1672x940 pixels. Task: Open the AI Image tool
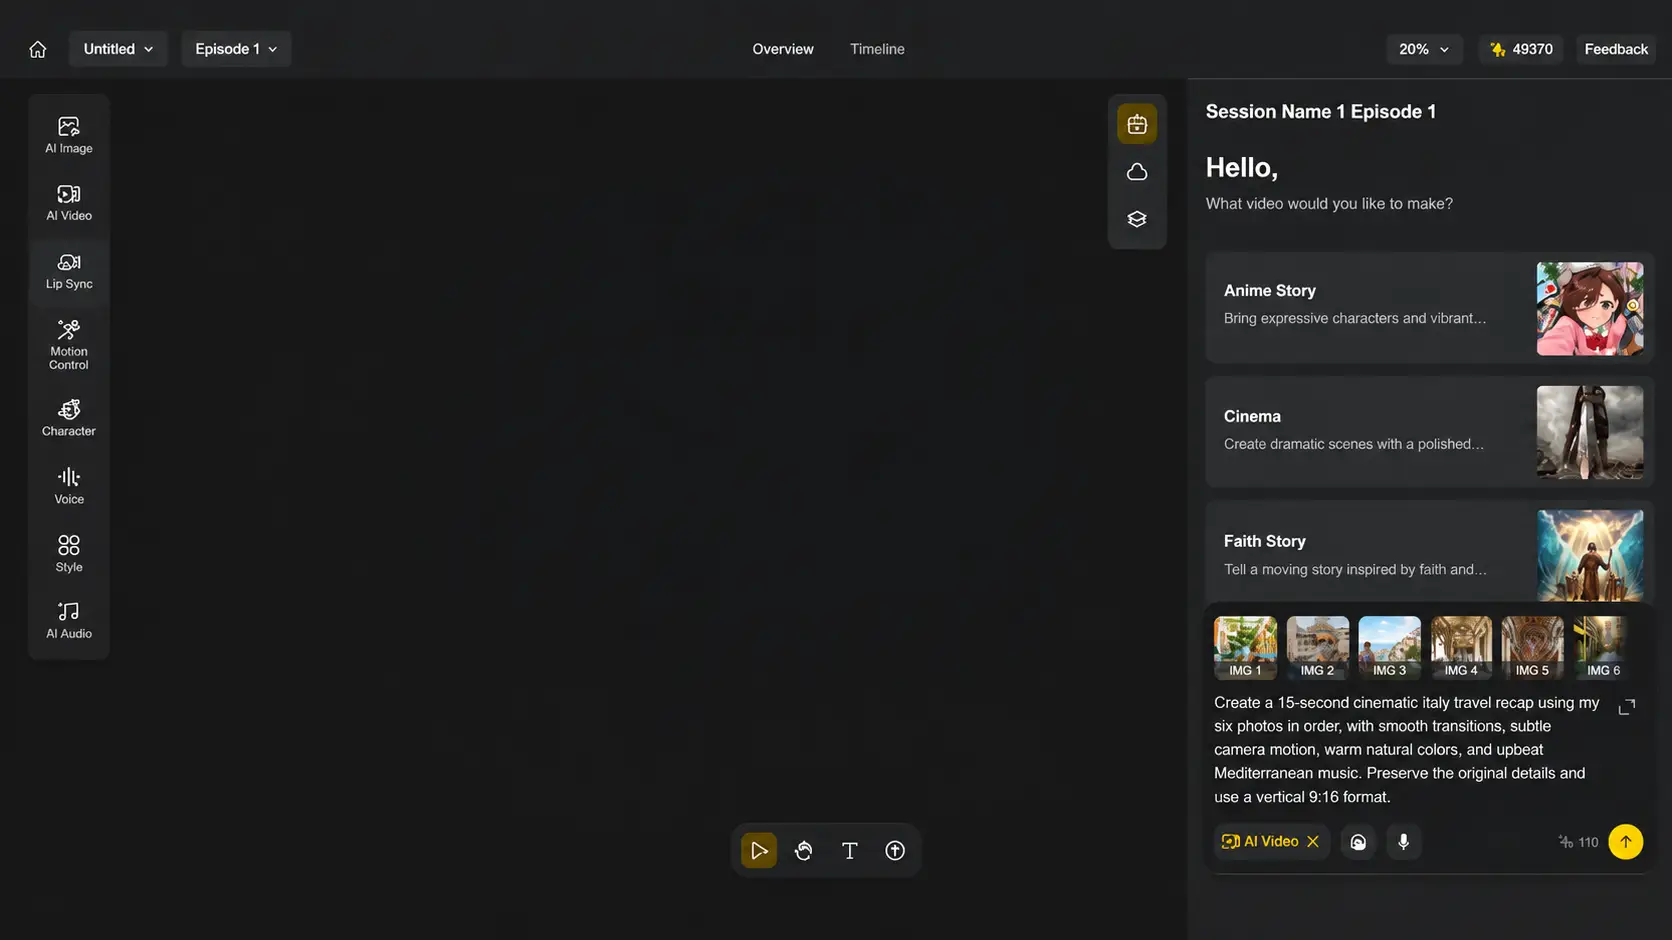pos(69,135)
